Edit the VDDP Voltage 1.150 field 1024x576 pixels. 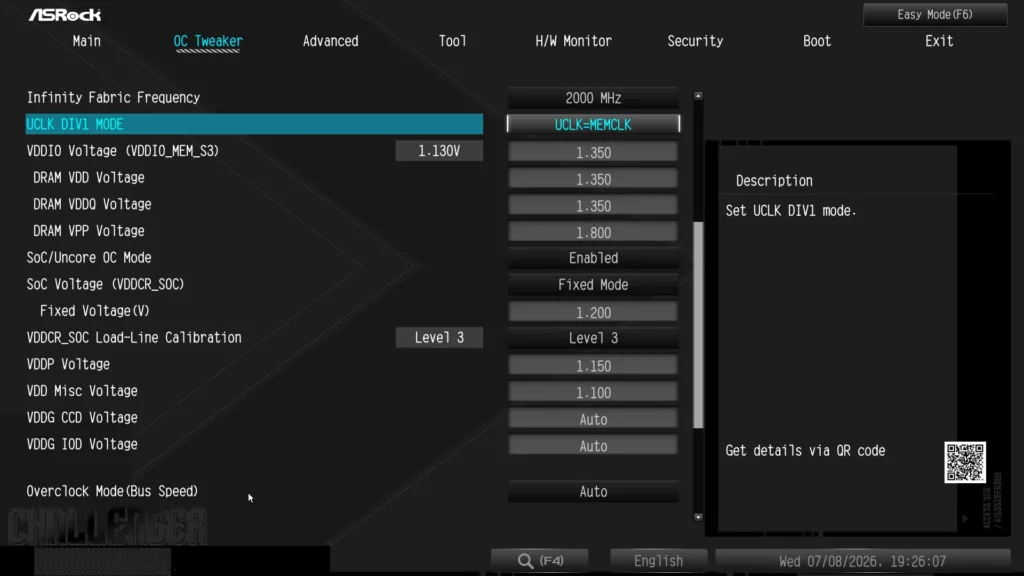(x=593, y=366)
